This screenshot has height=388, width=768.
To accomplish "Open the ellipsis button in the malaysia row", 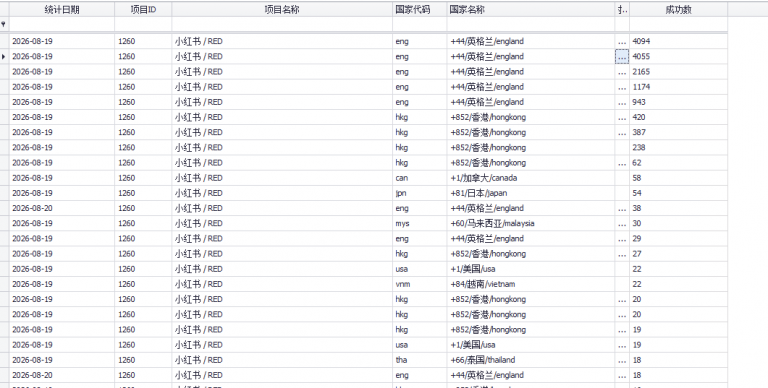I will pos(623,224).
